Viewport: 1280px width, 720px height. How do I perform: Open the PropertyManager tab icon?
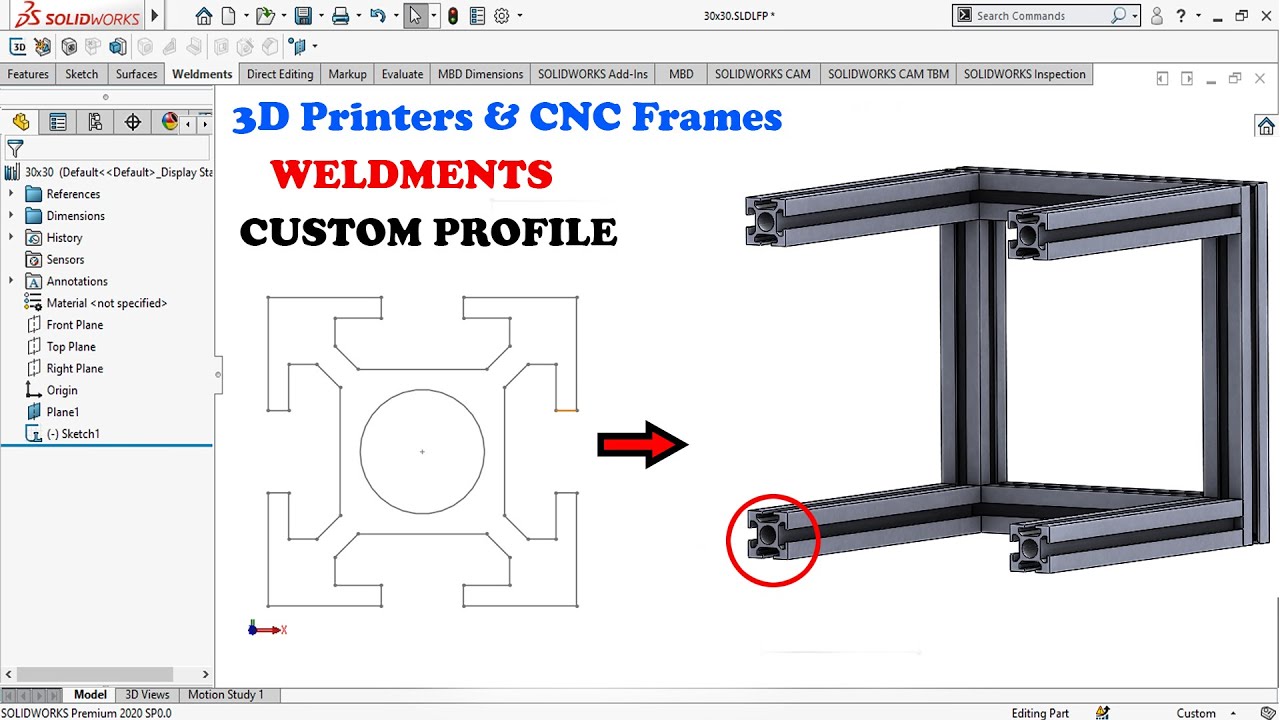[x=58, y=122]
